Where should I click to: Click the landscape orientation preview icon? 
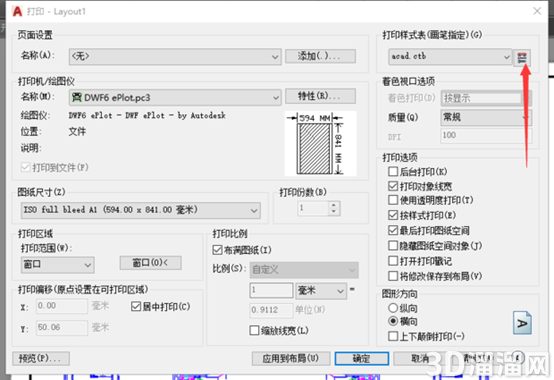point(522,322)
